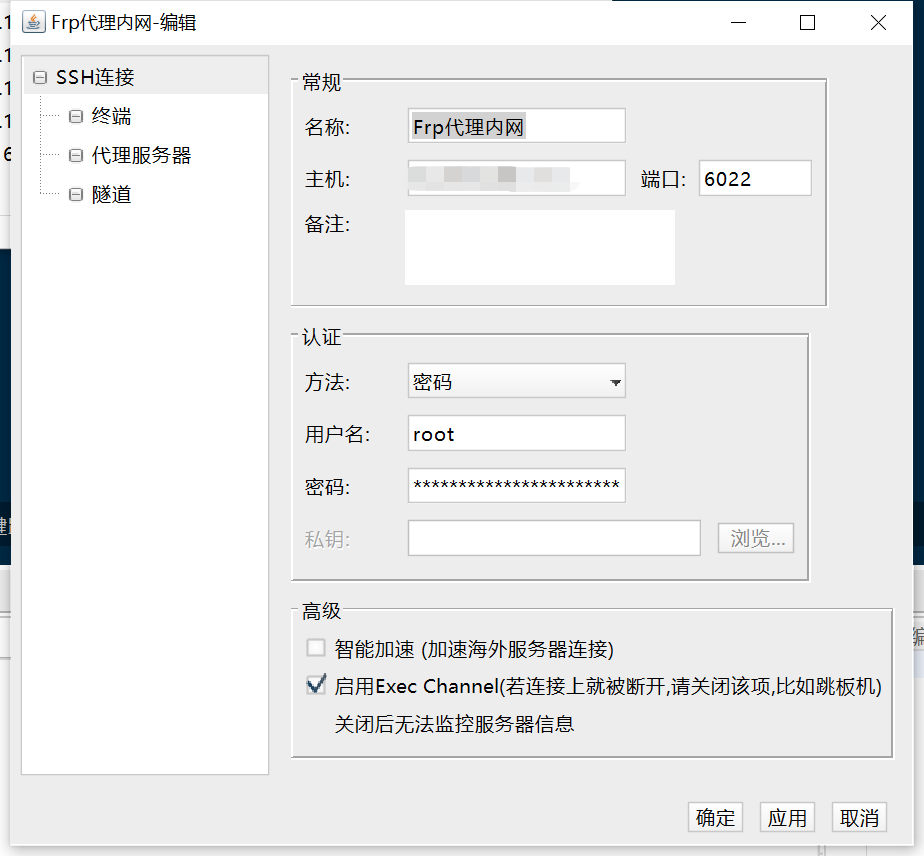Click the 认证 group title
924x856 pixels.
(x=321, y=338)
